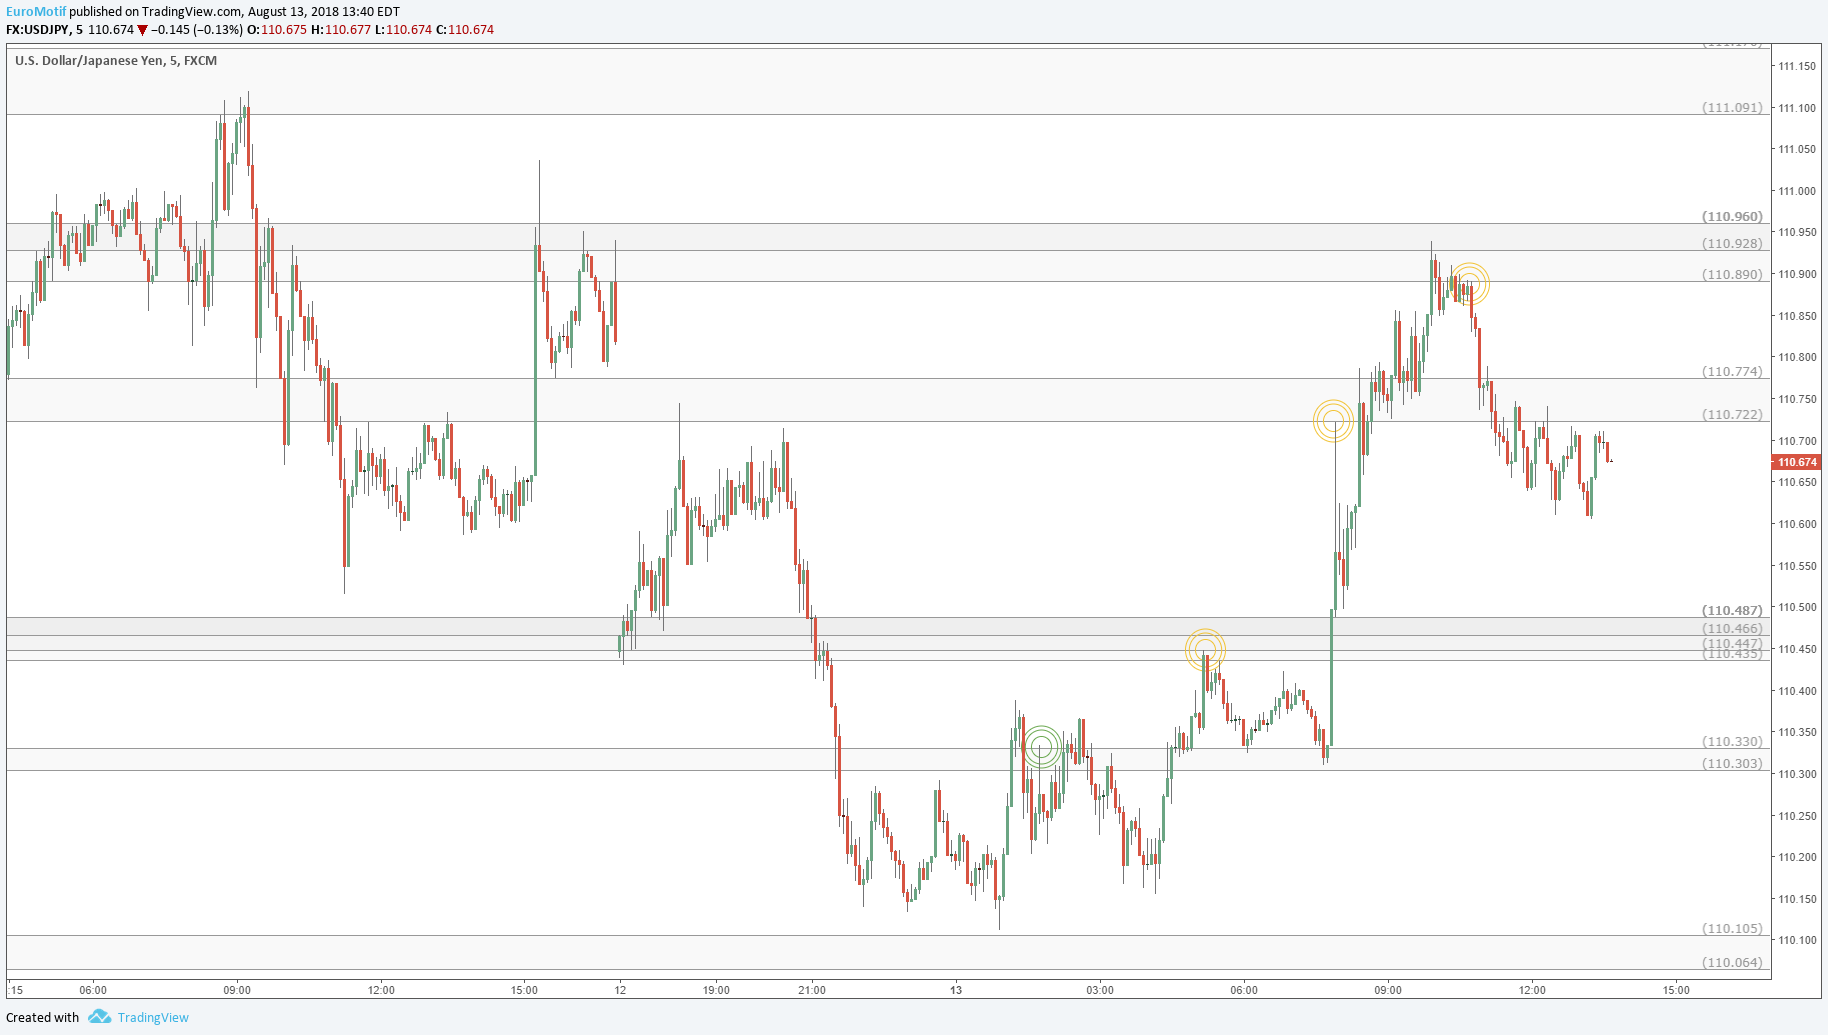Click the red 110.674 current price tag

pyautogui.click(x=1797, y=462)
